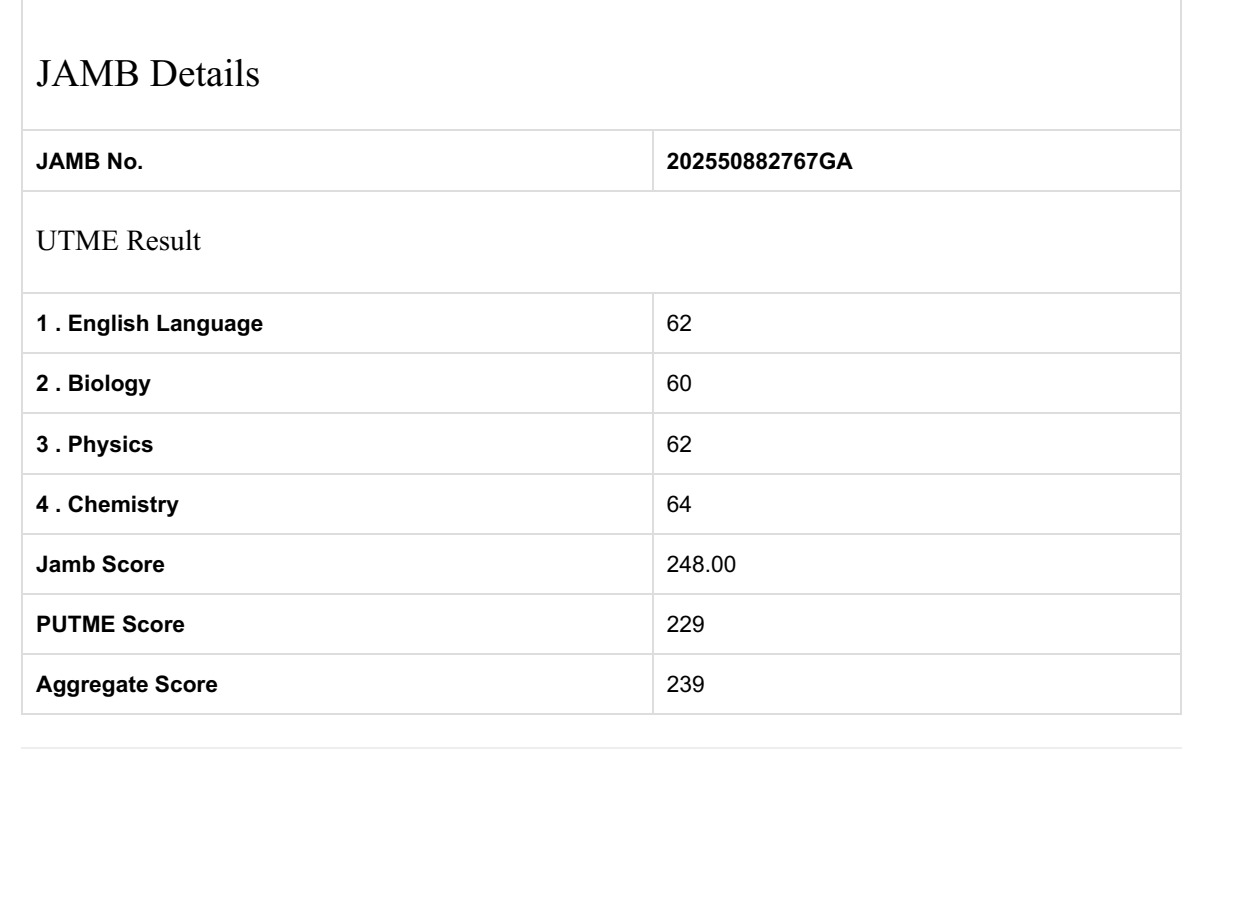The height and width of the screenshot is (904, 1236).
Task: Click the Jamb Score value 248.00
Action: [702, 565]
